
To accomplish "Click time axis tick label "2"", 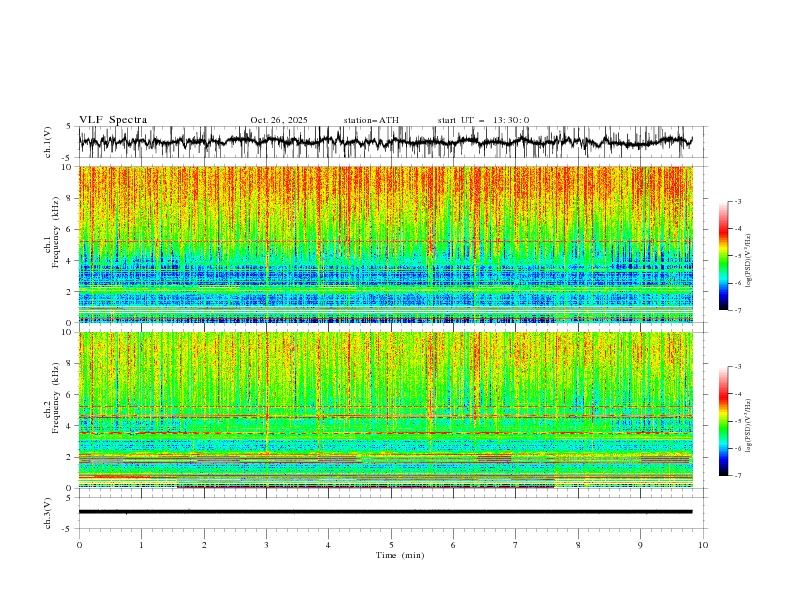I will click(204, 545).
